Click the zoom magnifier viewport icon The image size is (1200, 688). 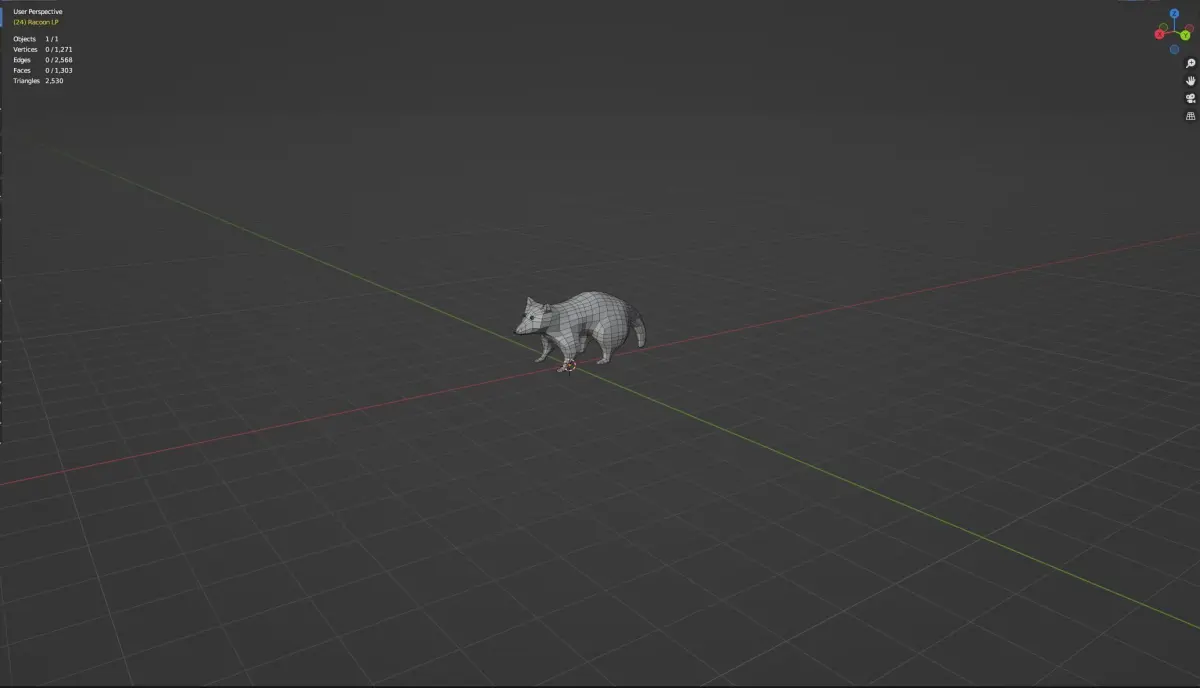[1191, 64]
